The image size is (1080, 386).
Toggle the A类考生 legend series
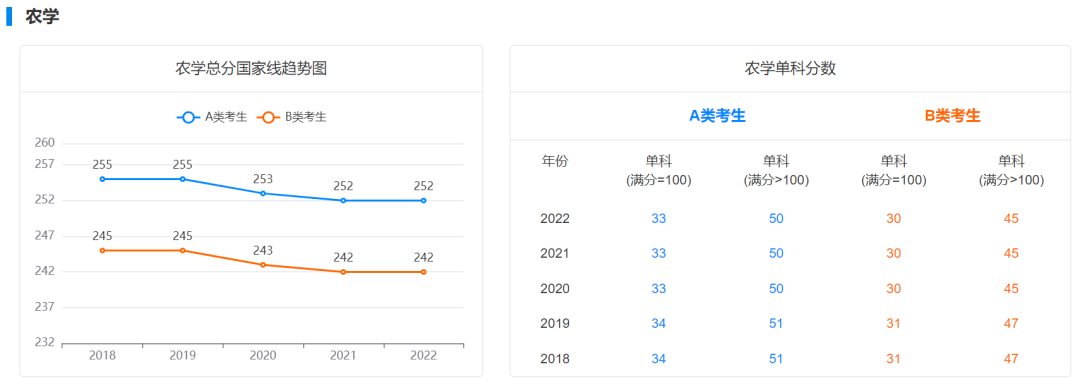[x=212, y=117]
